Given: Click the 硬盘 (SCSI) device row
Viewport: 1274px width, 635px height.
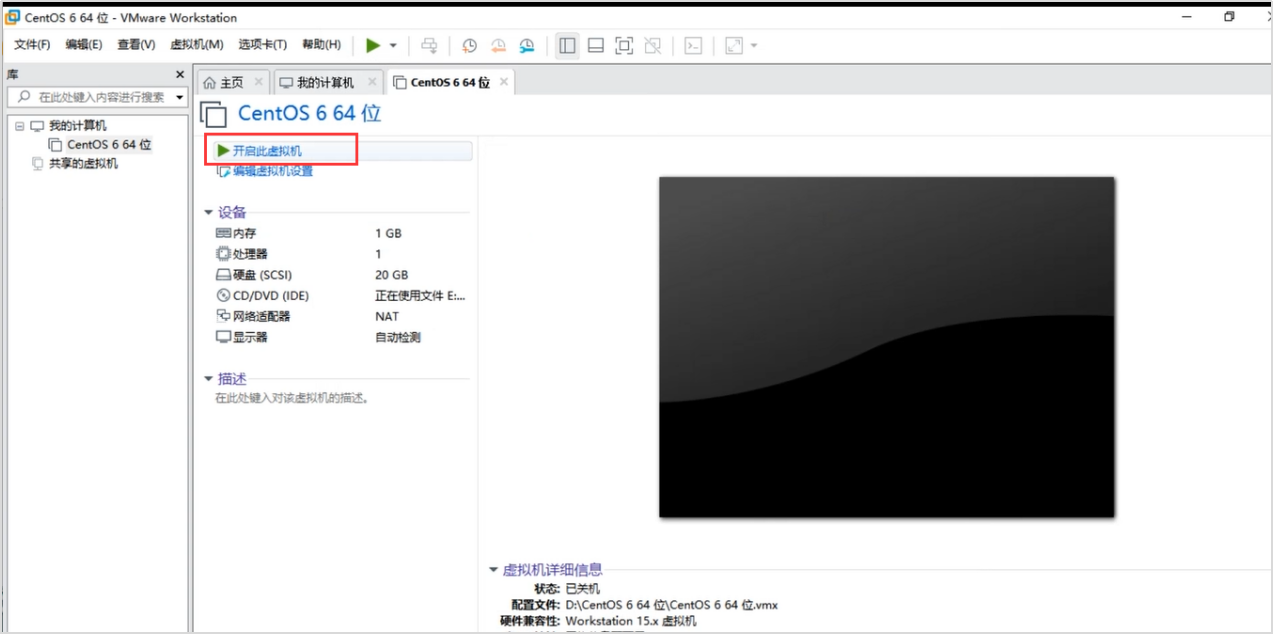Looking at the screenshot, I should (x=343, y=275).
